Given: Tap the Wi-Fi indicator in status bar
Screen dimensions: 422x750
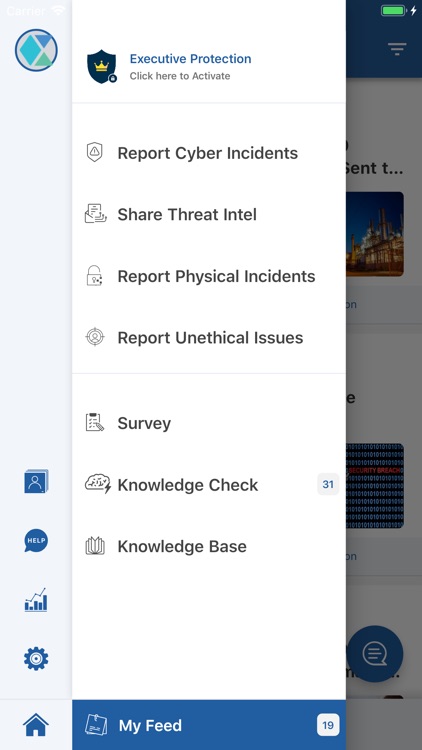Looking at the screenshot, I should click(x=58, y=10).
